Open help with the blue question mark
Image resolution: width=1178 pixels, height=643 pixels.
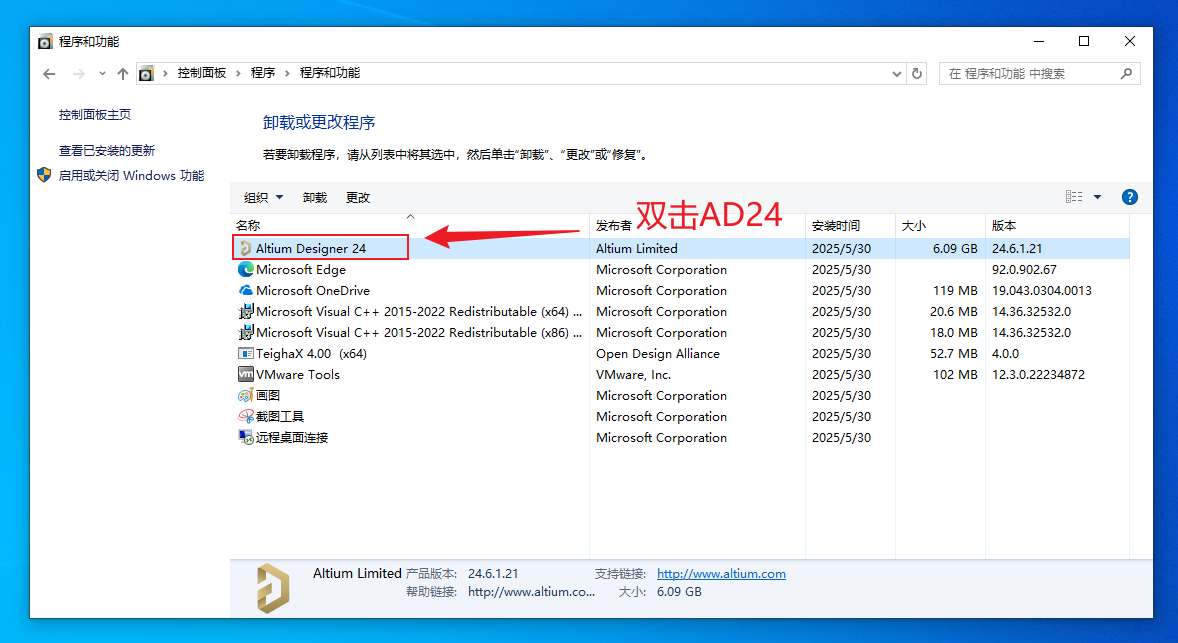(x=1129, y=197)
